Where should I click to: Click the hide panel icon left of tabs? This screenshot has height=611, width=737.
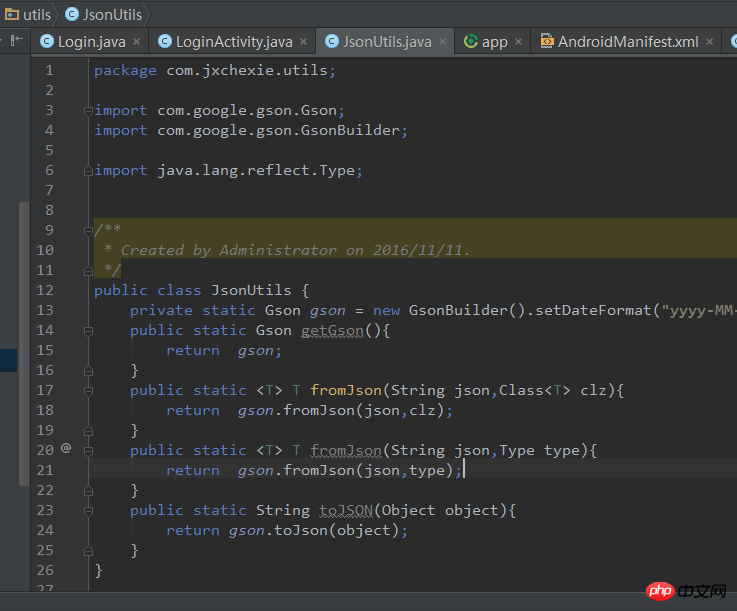coord(16,40)
